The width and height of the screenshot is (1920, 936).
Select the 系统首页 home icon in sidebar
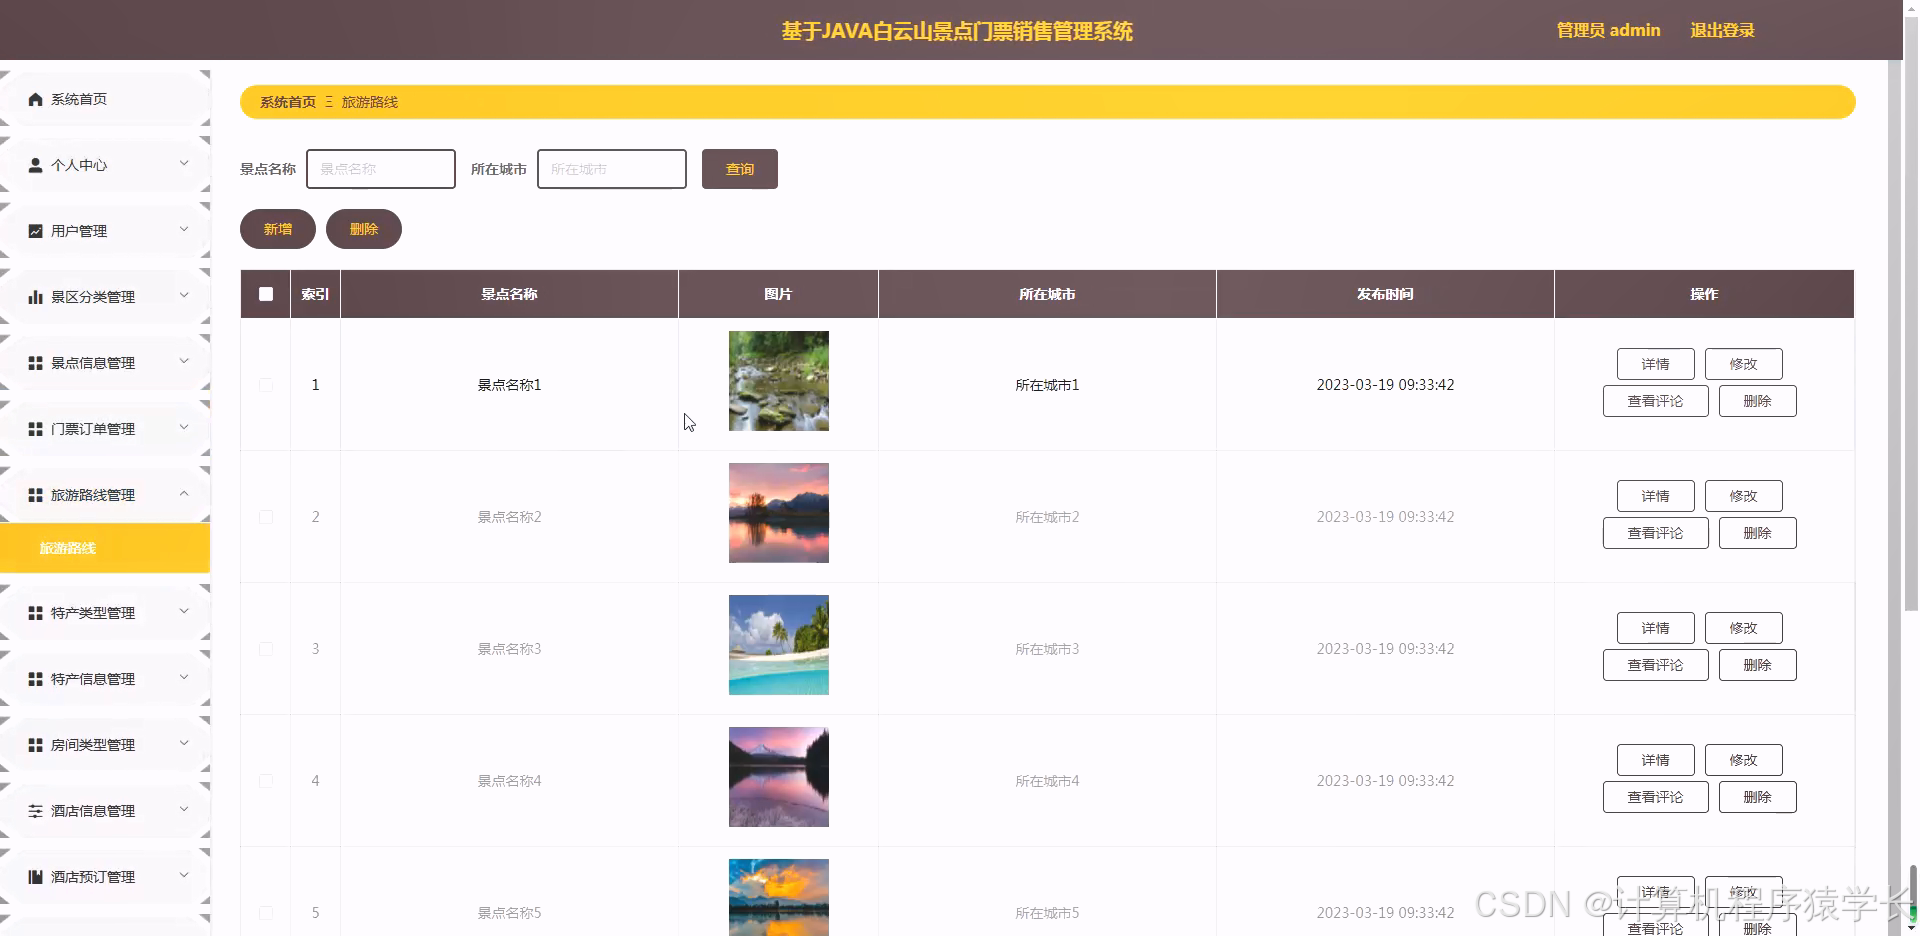35,98
